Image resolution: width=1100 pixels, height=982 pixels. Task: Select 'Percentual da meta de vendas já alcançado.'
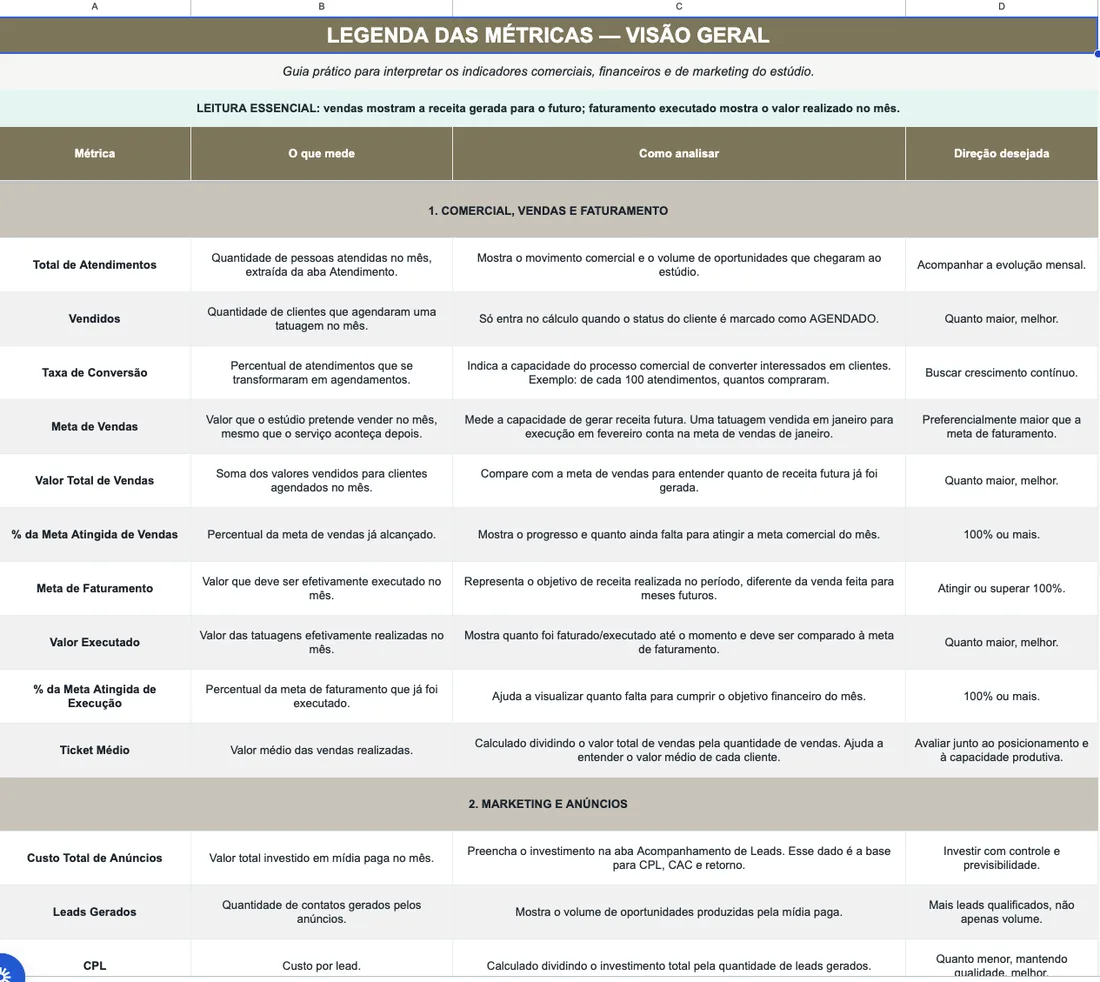[x=321, y=534]
